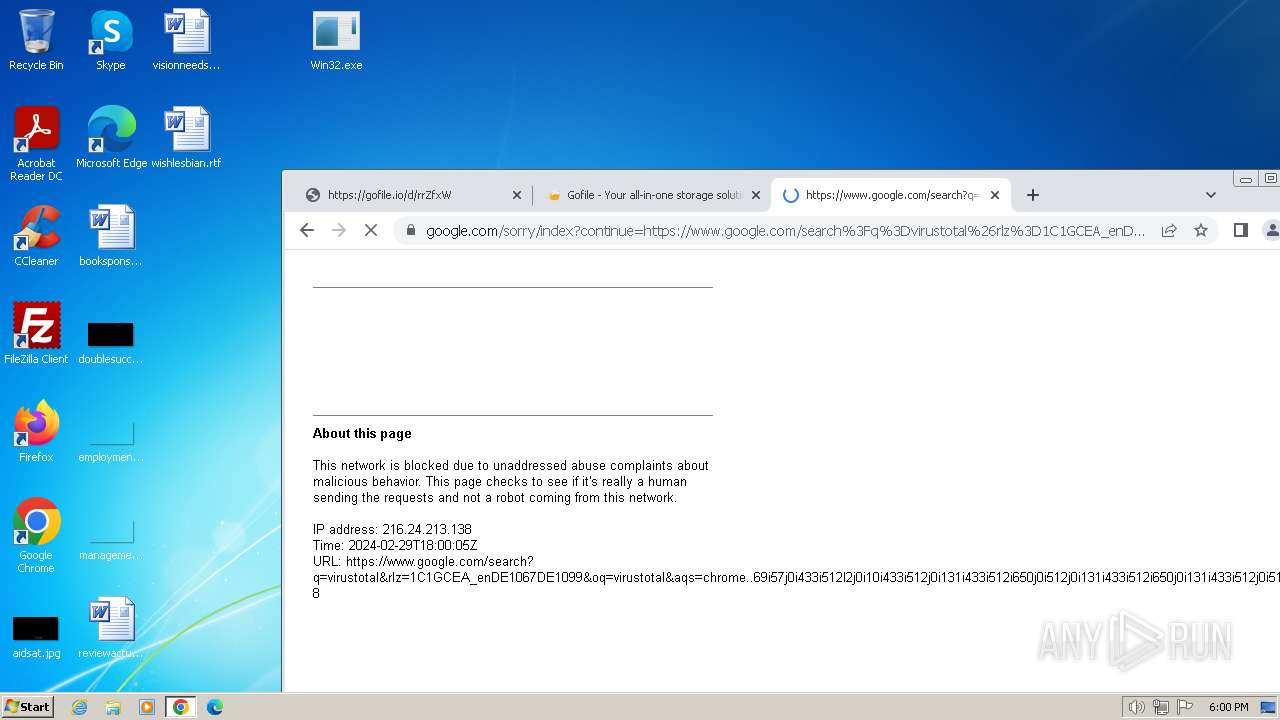Select the doublesucc desktop file
The height and width of the screenshot is (720, 1280).
110,342
